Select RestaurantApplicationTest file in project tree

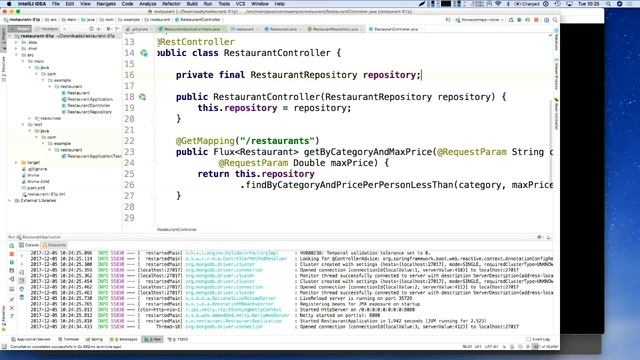[x=91, y=156]
